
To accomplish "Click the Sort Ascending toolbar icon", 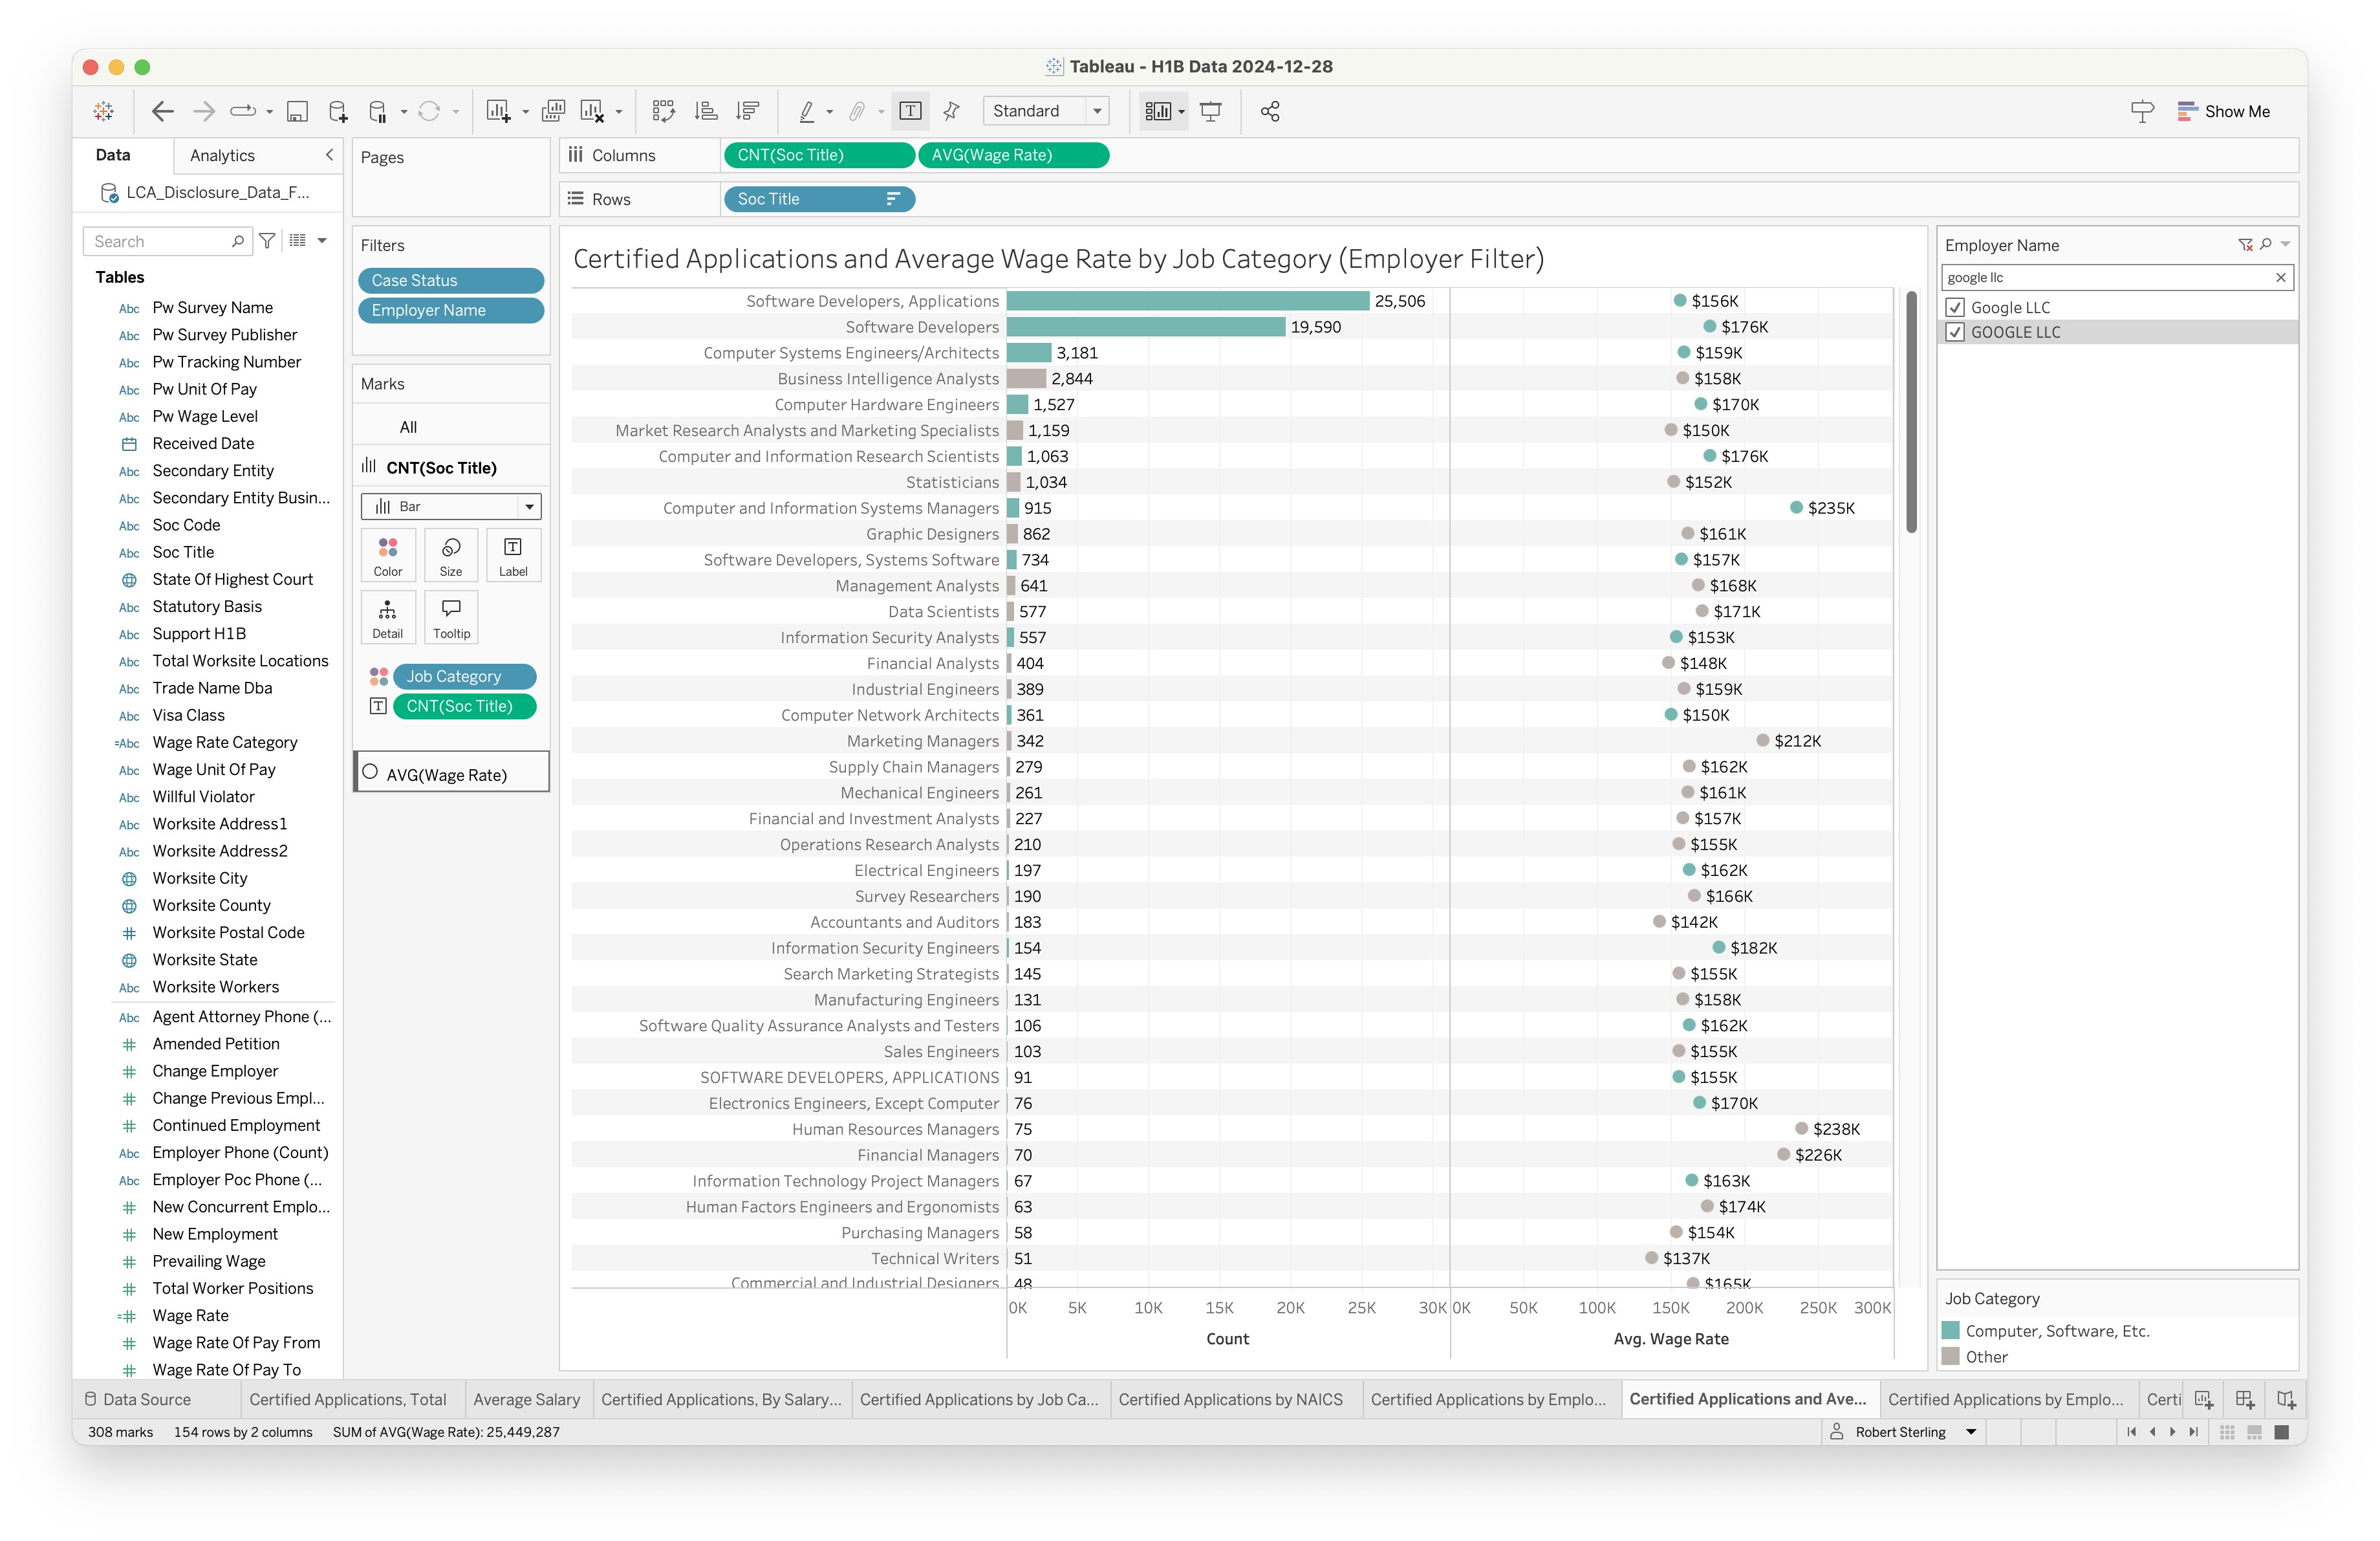I will 706,111.
